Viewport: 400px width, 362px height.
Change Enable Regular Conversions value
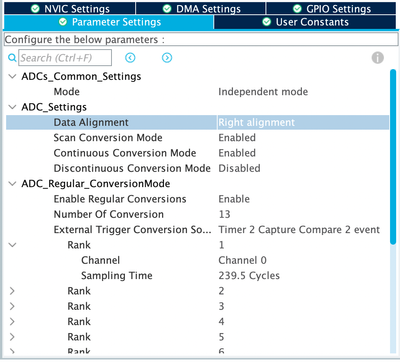(x=234, y=199)
